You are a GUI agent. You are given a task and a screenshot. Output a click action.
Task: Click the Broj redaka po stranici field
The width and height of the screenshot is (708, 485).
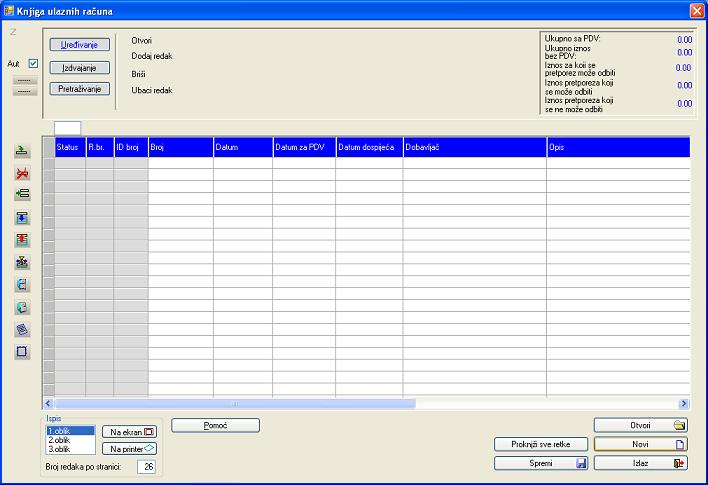146,466
